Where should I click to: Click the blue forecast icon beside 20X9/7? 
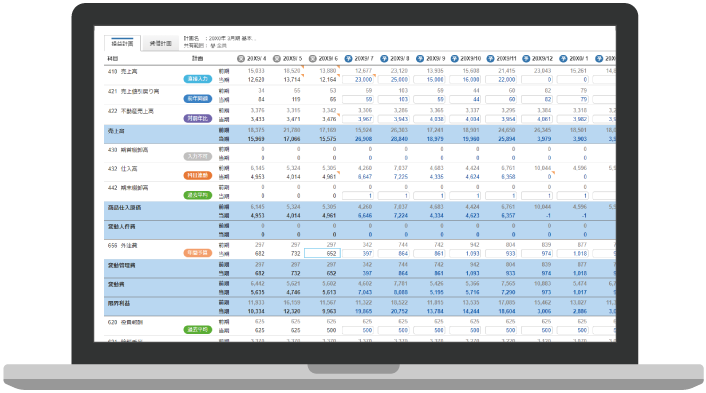[348, 59]
